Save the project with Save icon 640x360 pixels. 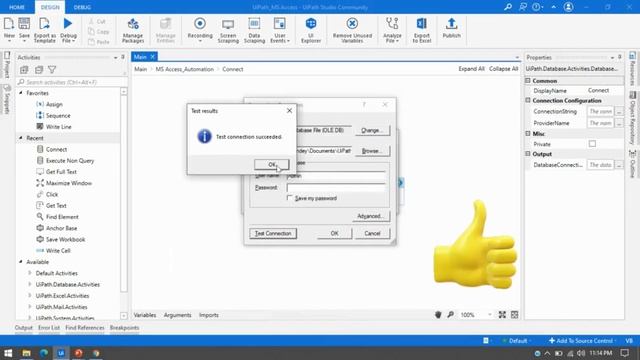(24, 29)
